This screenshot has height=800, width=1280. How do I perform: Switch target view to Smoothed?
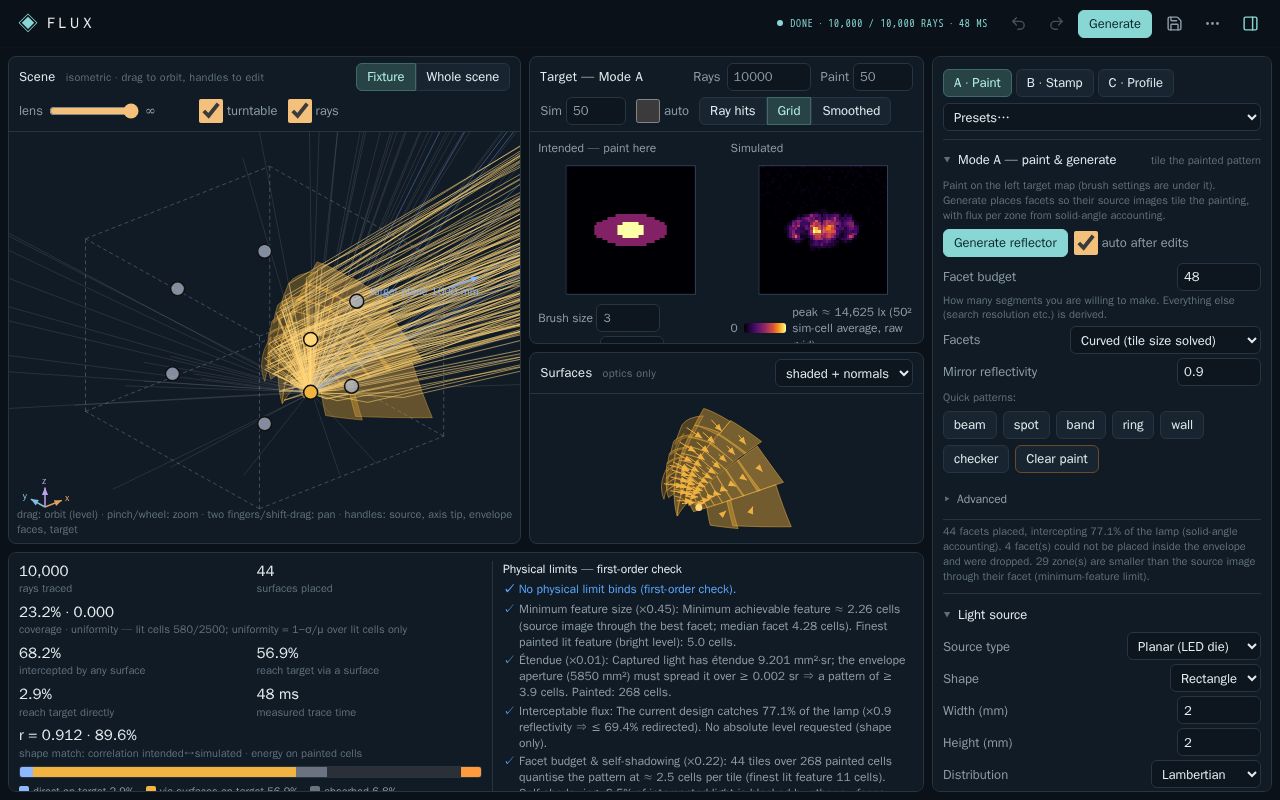pos(851,111)
